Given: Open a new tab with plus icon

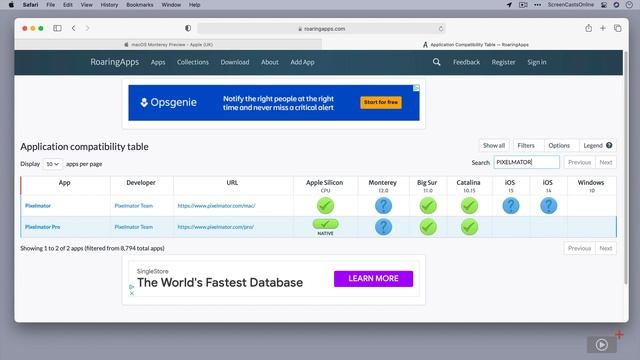Looking at the screenshot, I should pyautogui.click(x=602, y=28).
